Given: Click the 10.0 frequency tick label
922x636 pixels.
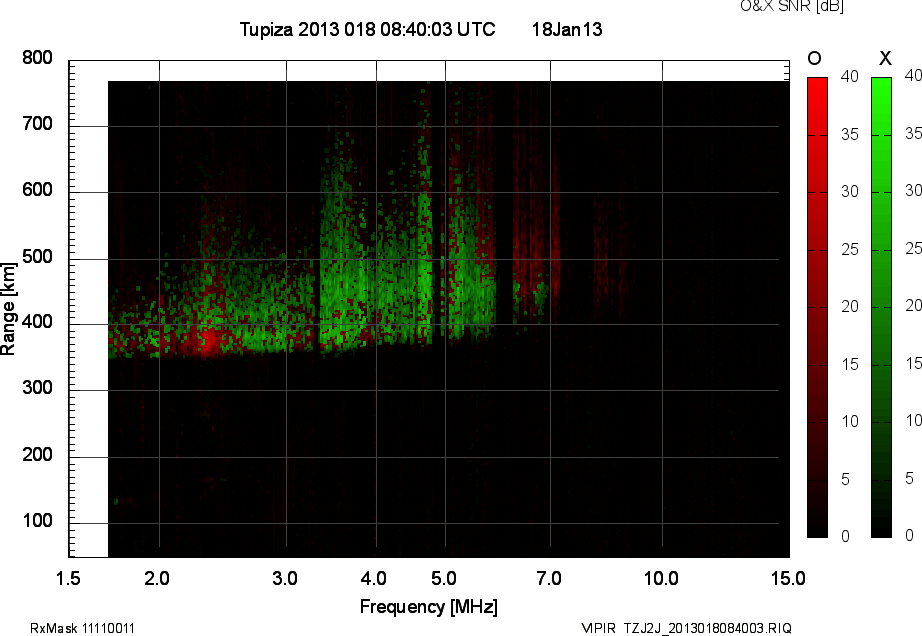Looking at the screenshot, I should (661, 579).
